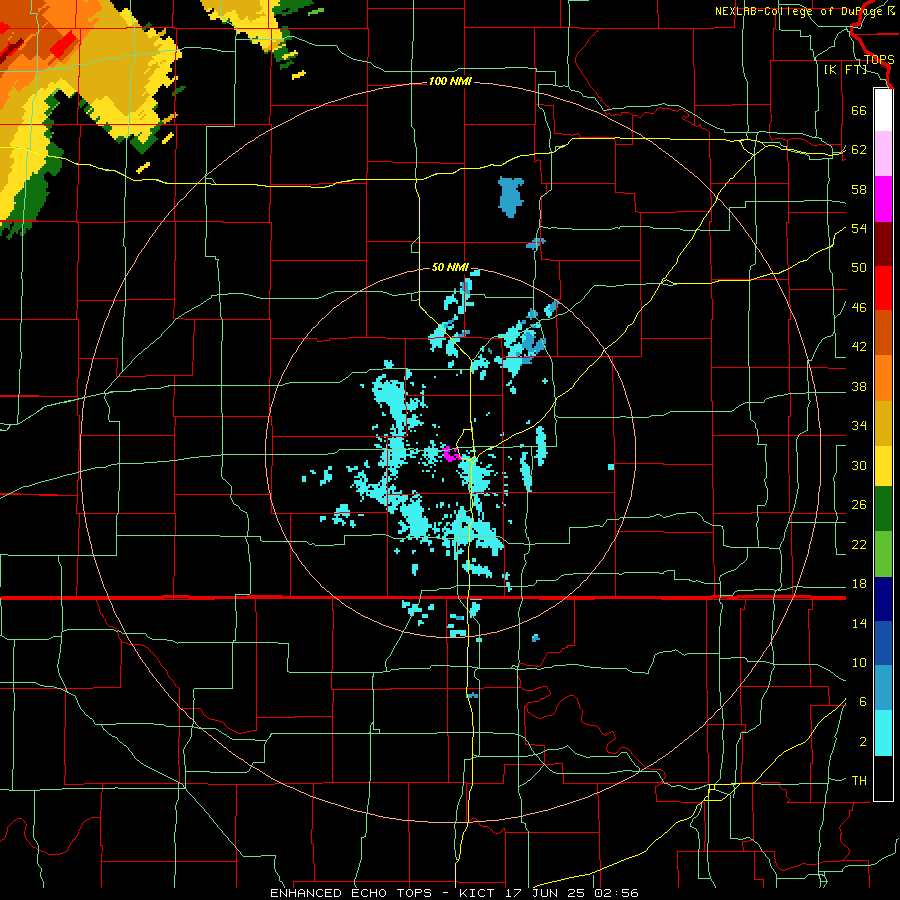Click the legend value "22"
The height and width of the screenshot is (900, 900).
859,544
